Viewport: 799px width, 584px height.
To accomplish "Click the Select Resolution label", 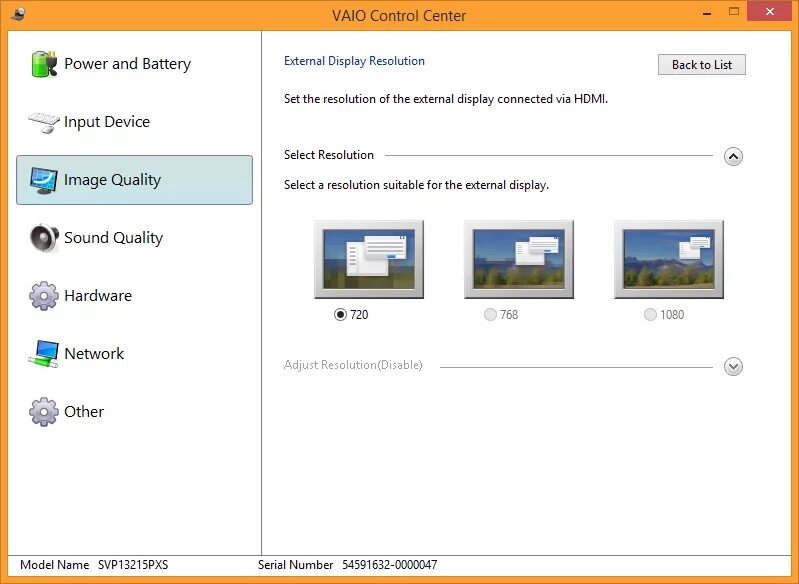I will (329, 155).
